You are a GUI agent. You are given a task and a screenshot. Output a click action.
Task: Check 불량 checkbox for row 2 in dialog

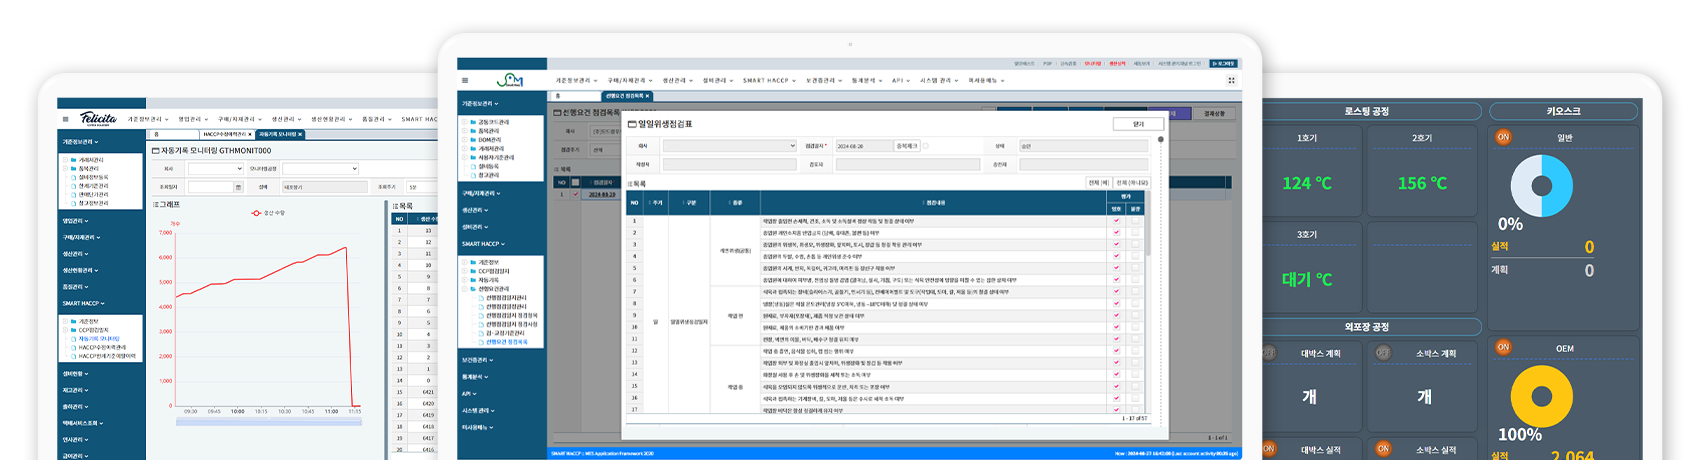click(x=1135, y=233)
